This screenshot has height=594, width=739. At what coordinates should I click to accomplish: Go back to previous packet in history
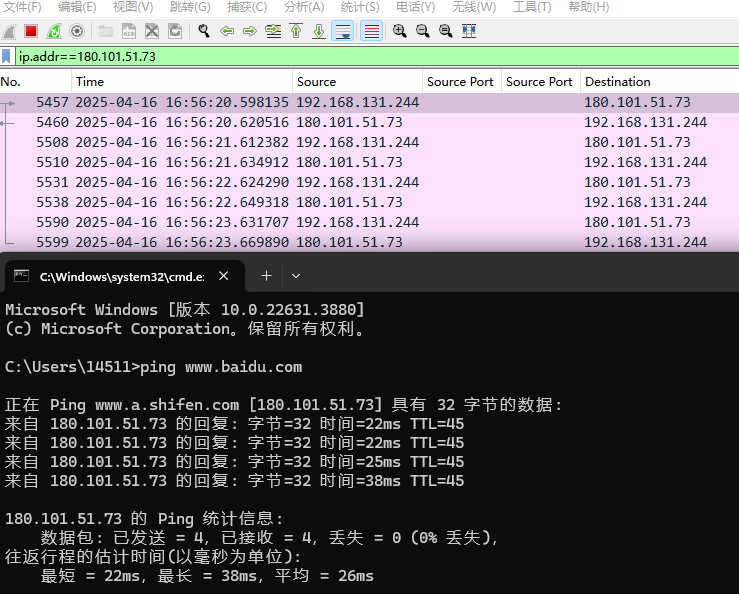point(227,32)
